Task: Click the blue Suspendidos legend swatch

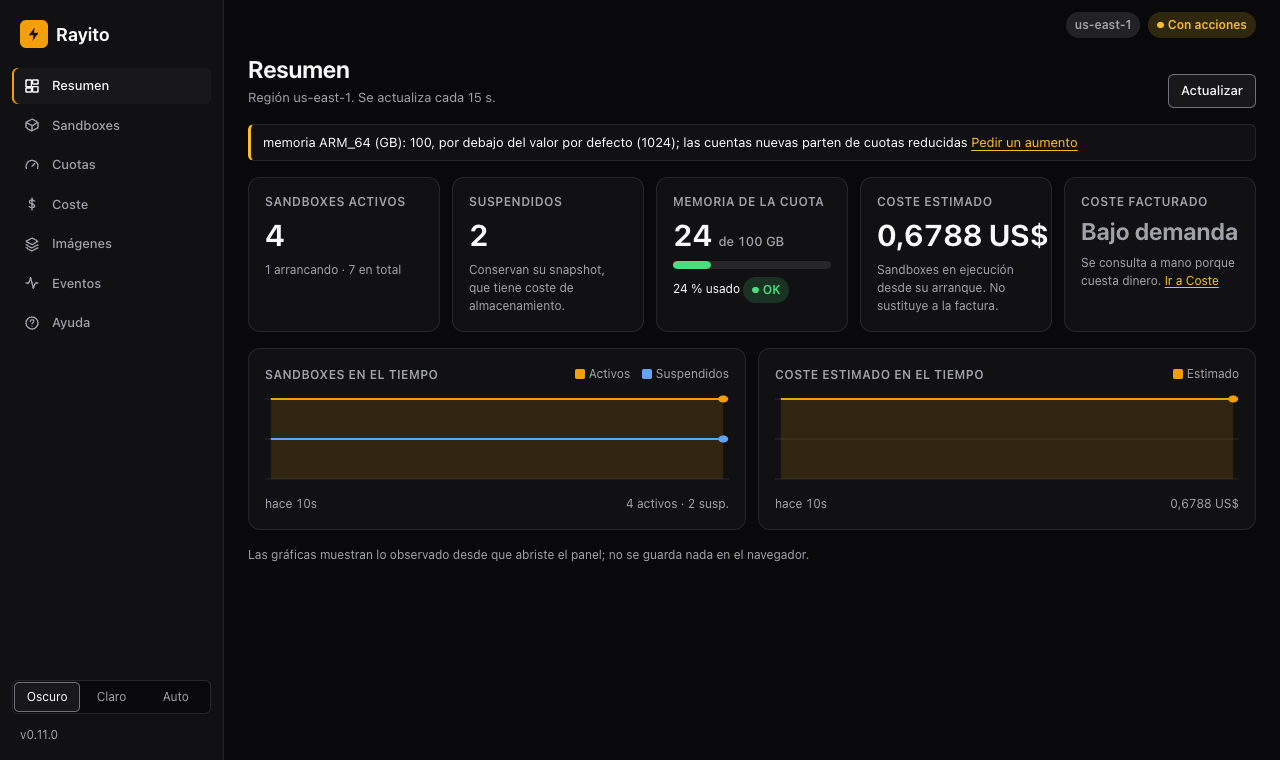Action: (x=647, y=374)
